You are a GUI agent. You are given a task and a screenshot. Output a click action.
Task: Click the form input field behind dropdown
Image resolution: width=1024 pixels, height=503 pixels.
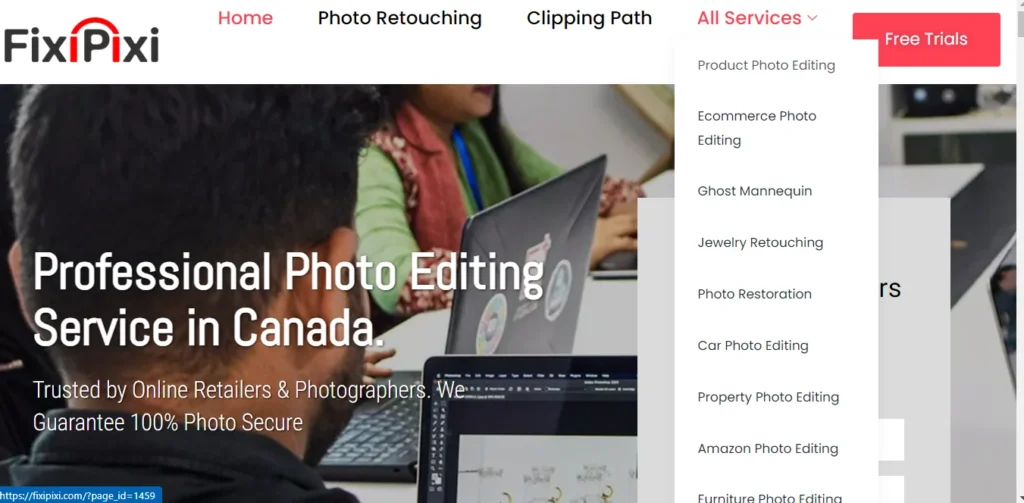(x=891, y=440)
